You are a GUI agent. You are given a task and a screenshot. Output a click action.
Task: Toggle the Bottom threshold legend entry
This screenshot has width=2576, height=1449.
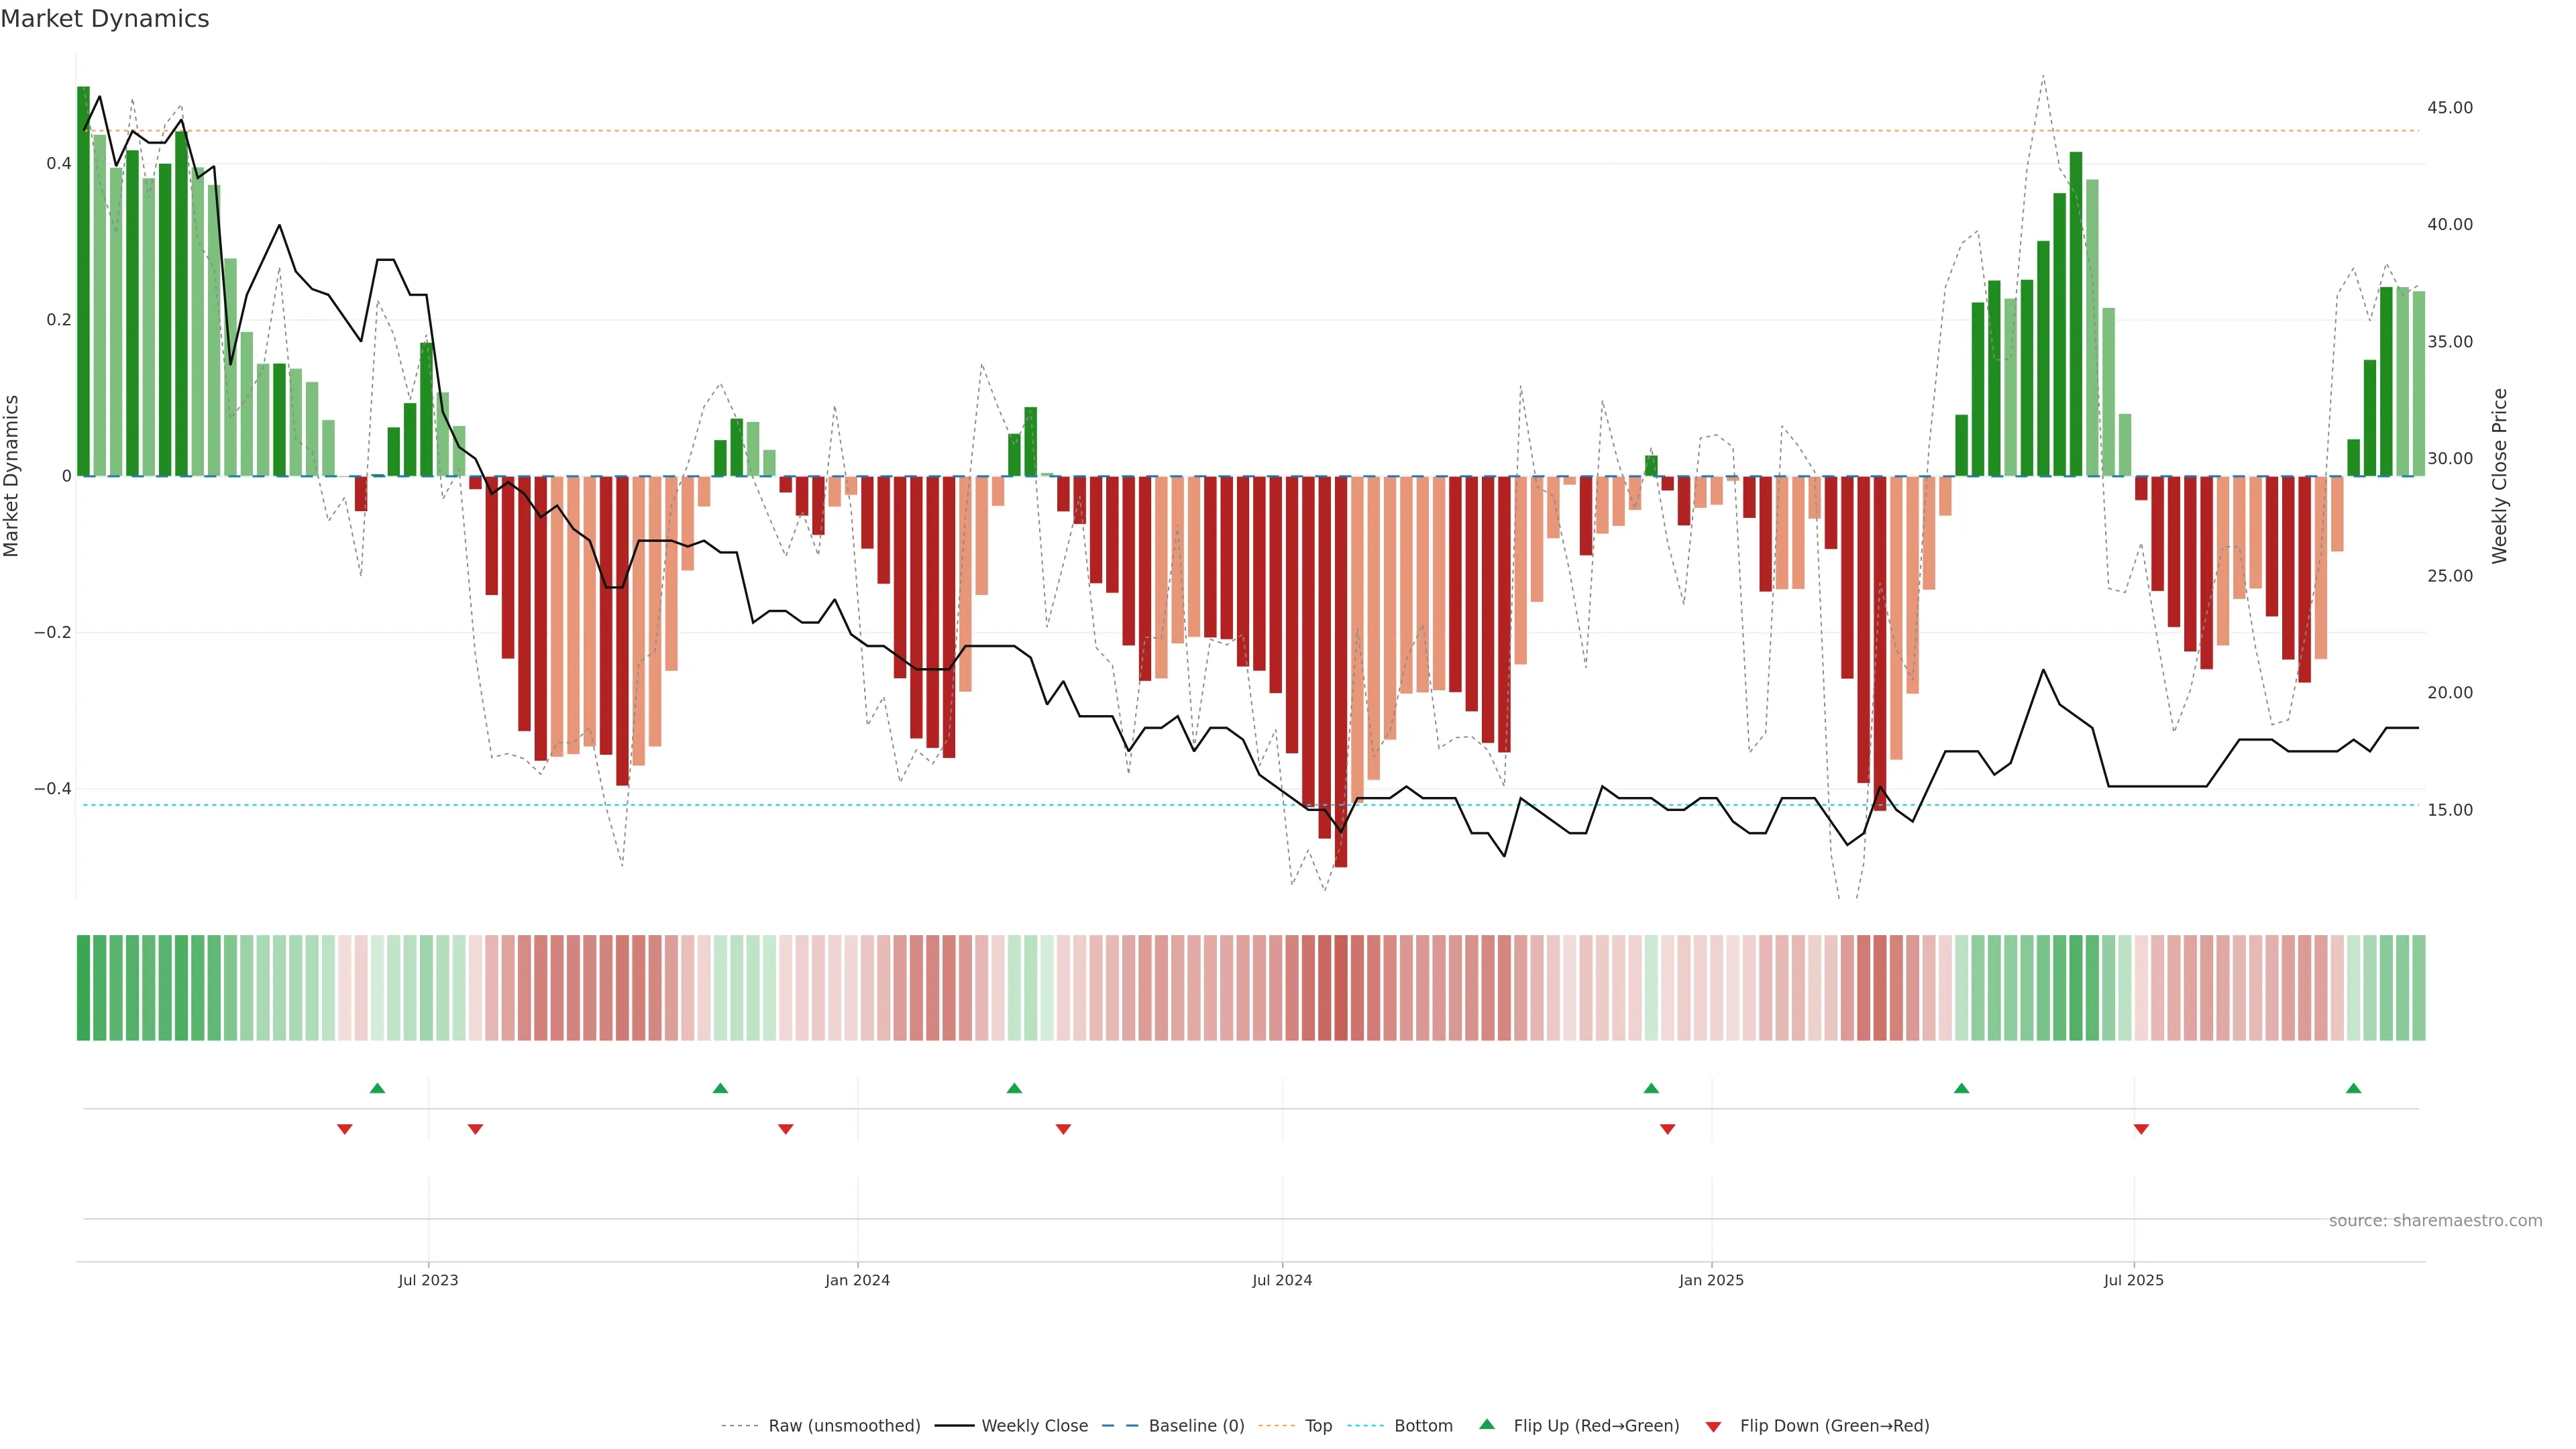pyautogui.click(x=1423, y=1426)
